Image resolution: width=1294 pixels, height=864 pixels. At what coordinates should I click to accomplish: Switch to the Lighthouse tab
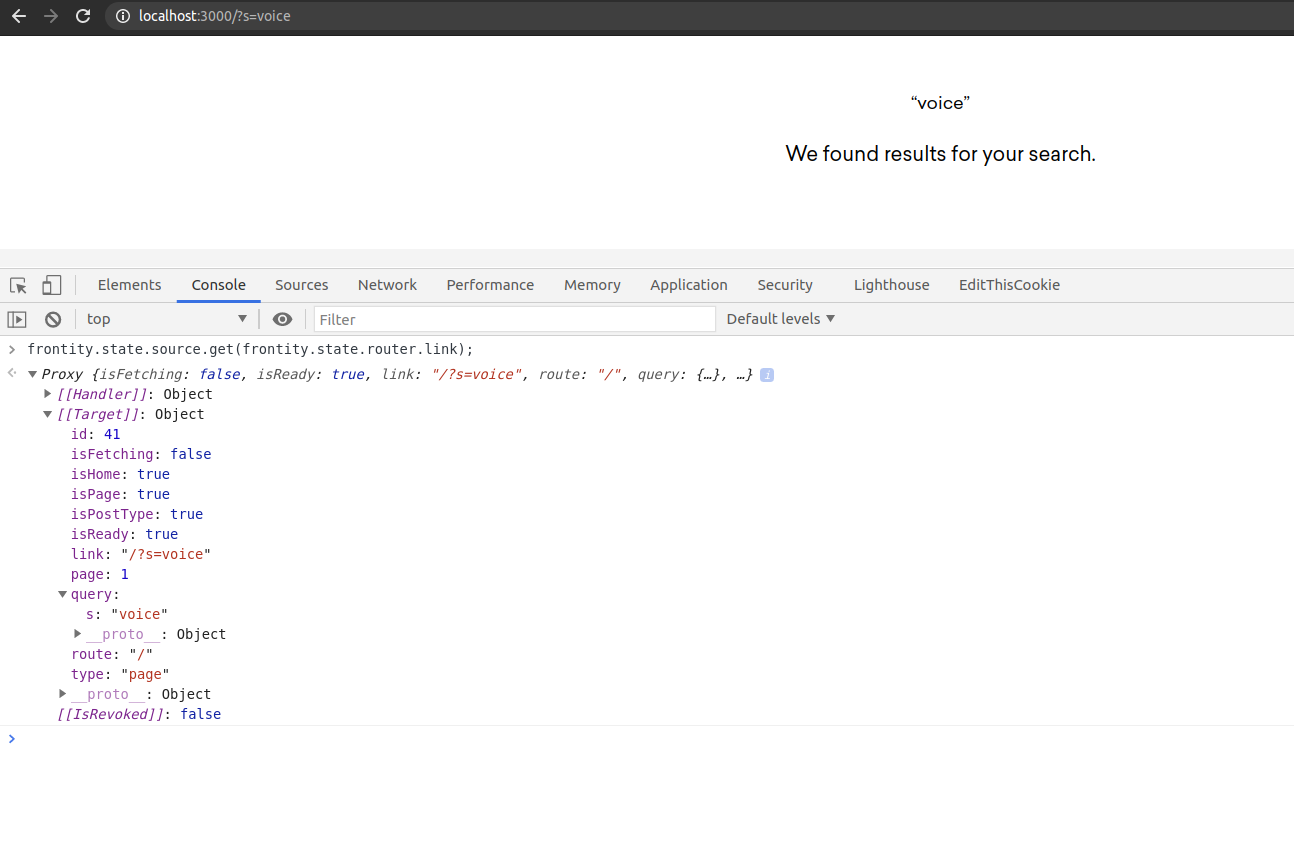(891, 285)
